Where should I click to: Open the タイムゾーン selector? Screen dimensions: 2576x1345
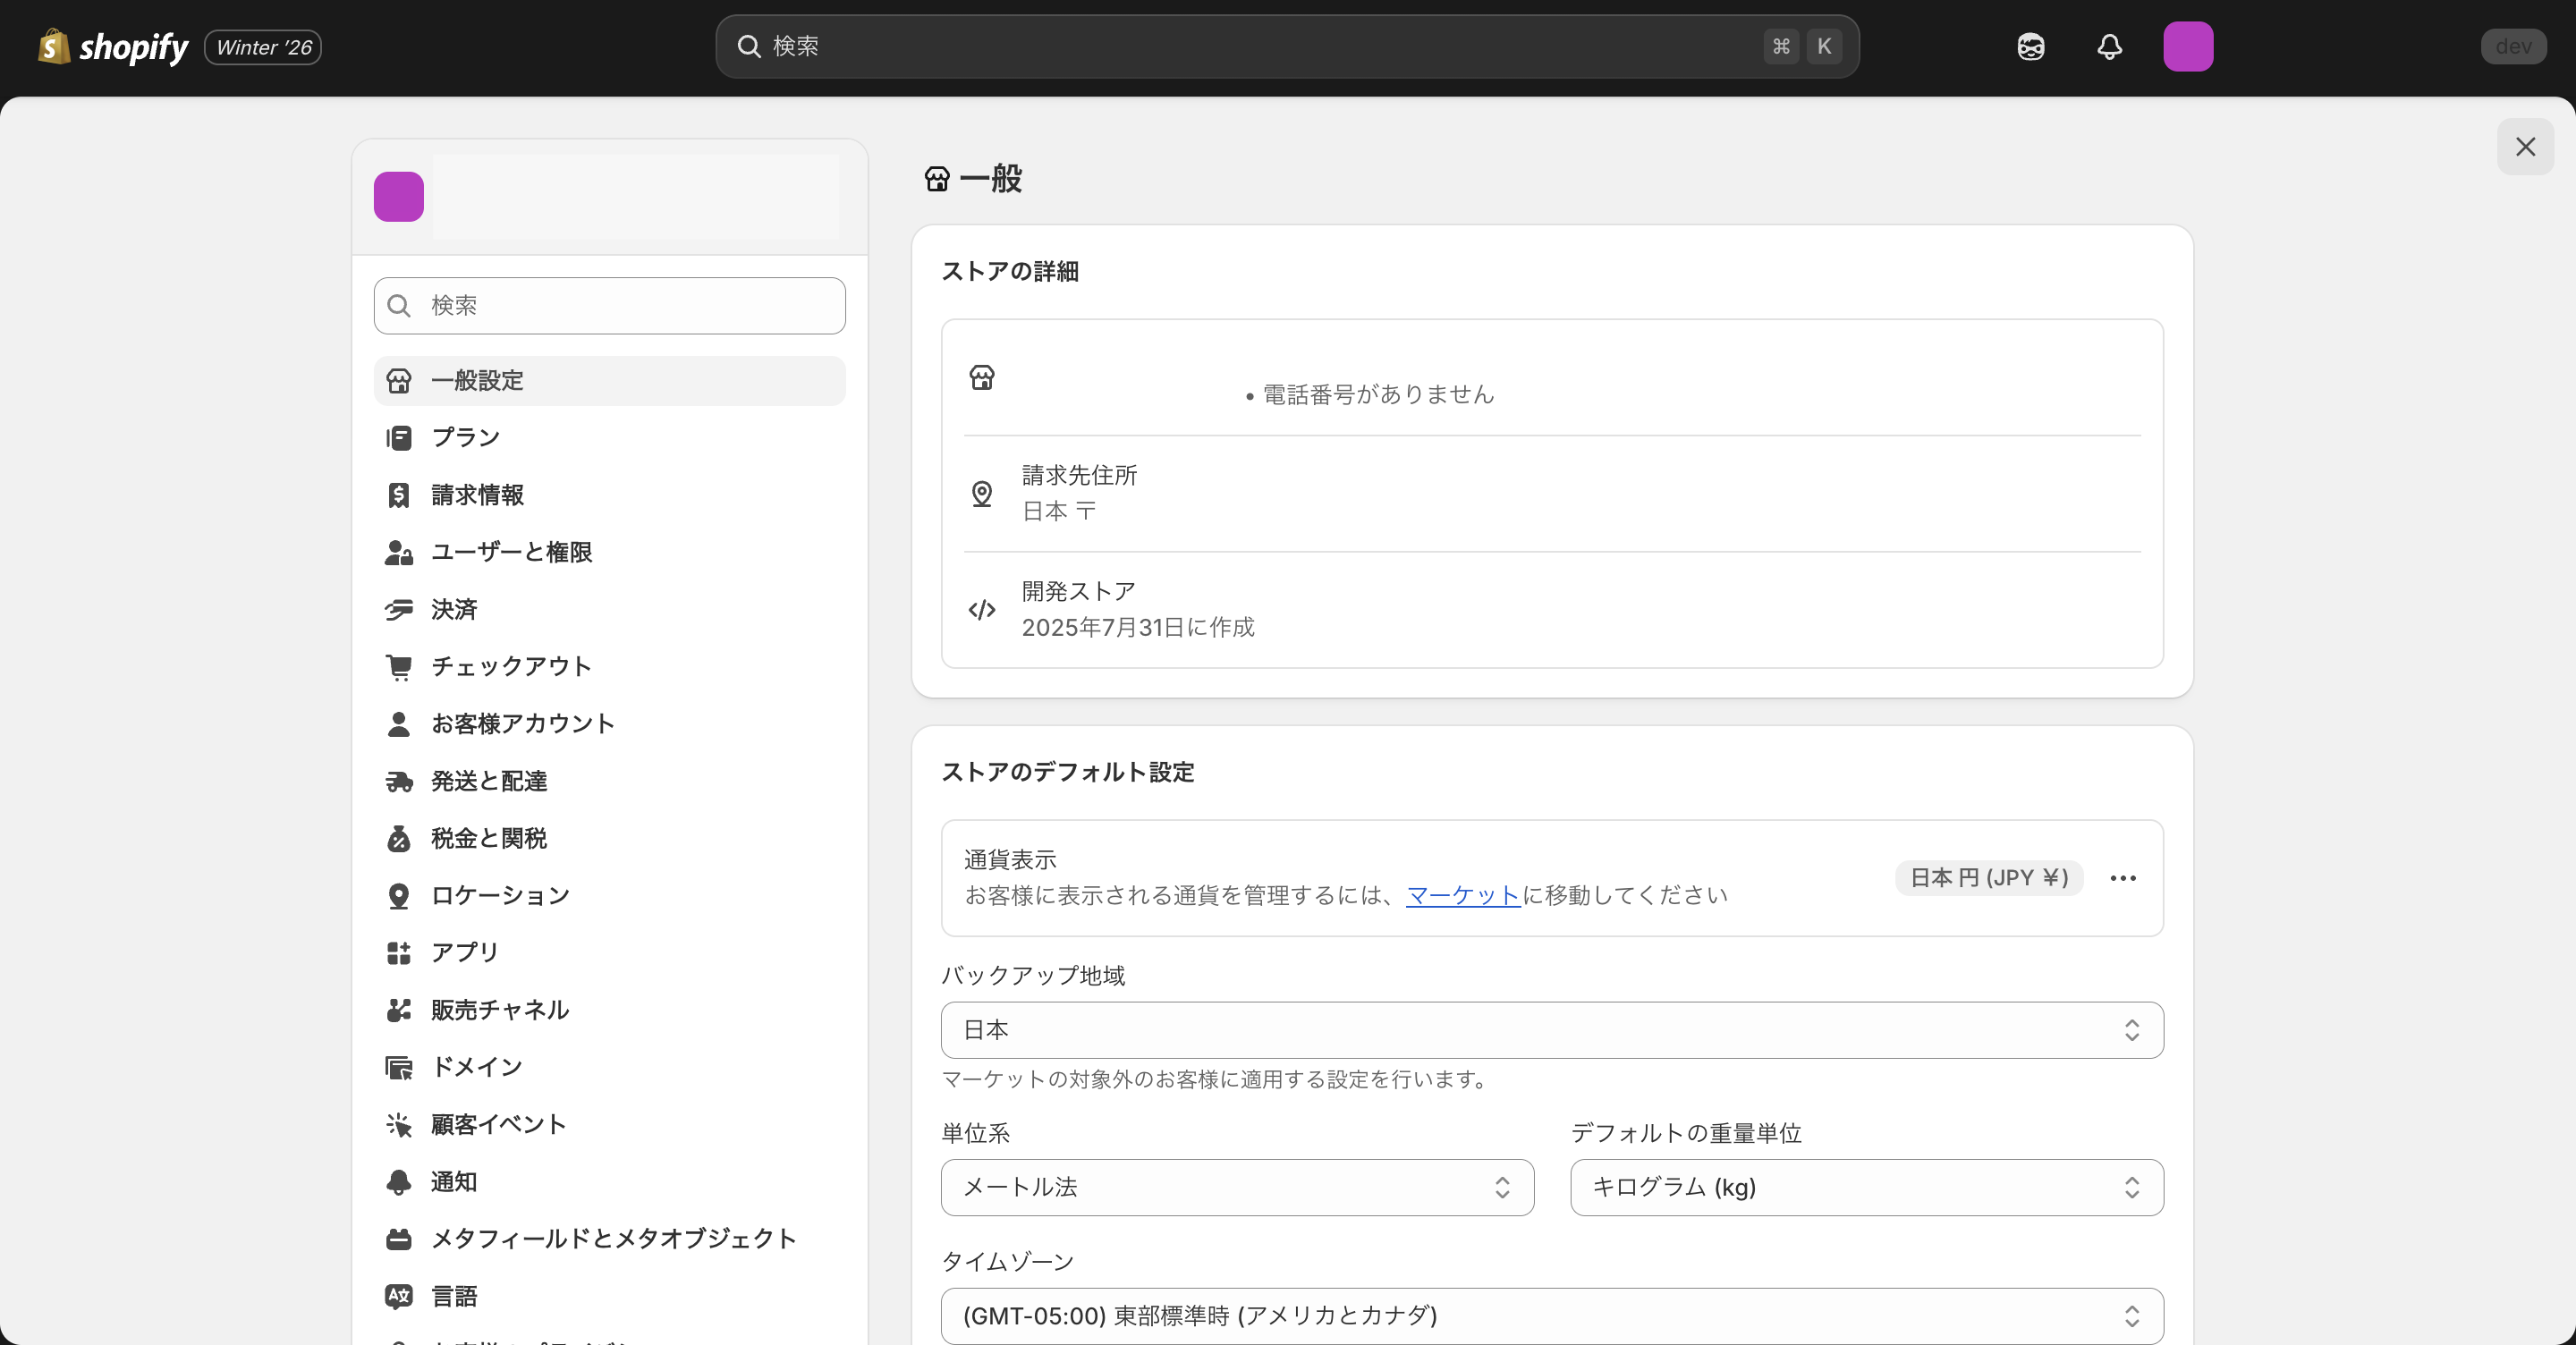click(1551, 1316)
